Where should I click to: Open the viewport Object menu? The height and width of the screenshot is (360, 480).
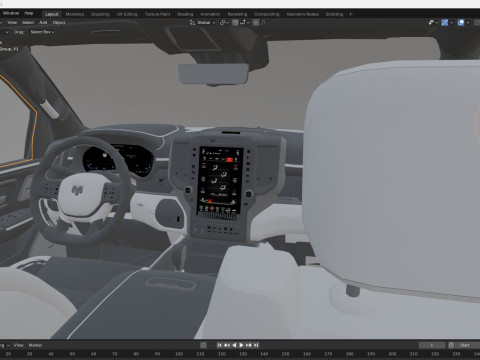tap(59, 22)
